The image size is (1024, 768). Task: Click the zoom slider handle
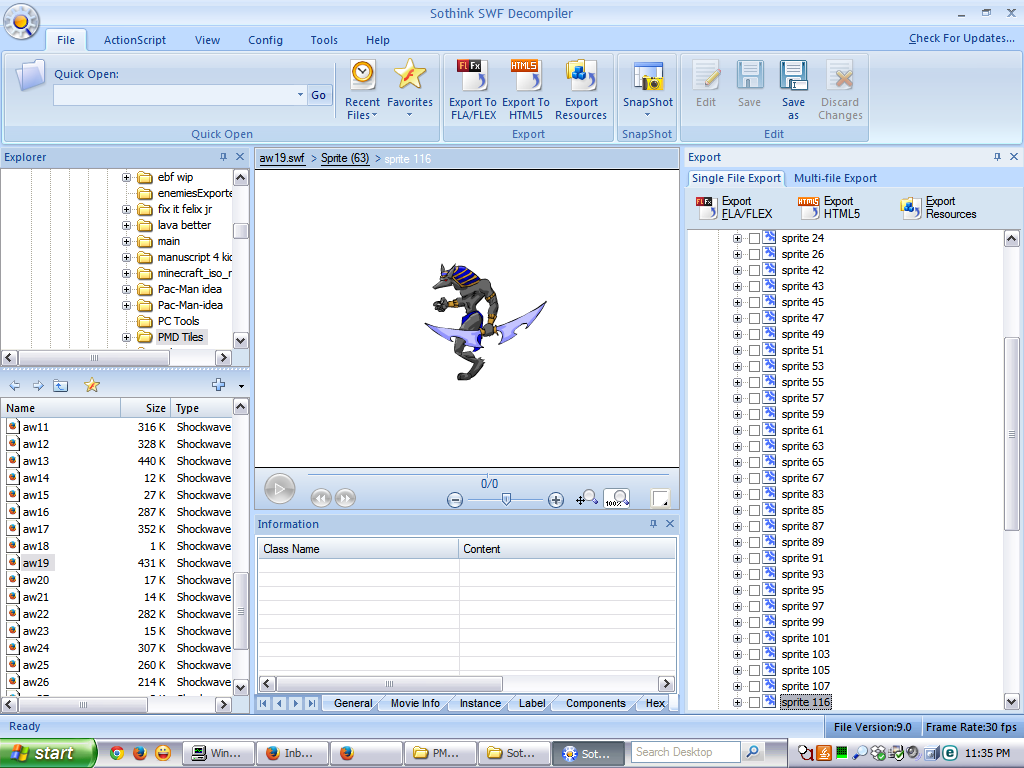click(x=505, y=500)
